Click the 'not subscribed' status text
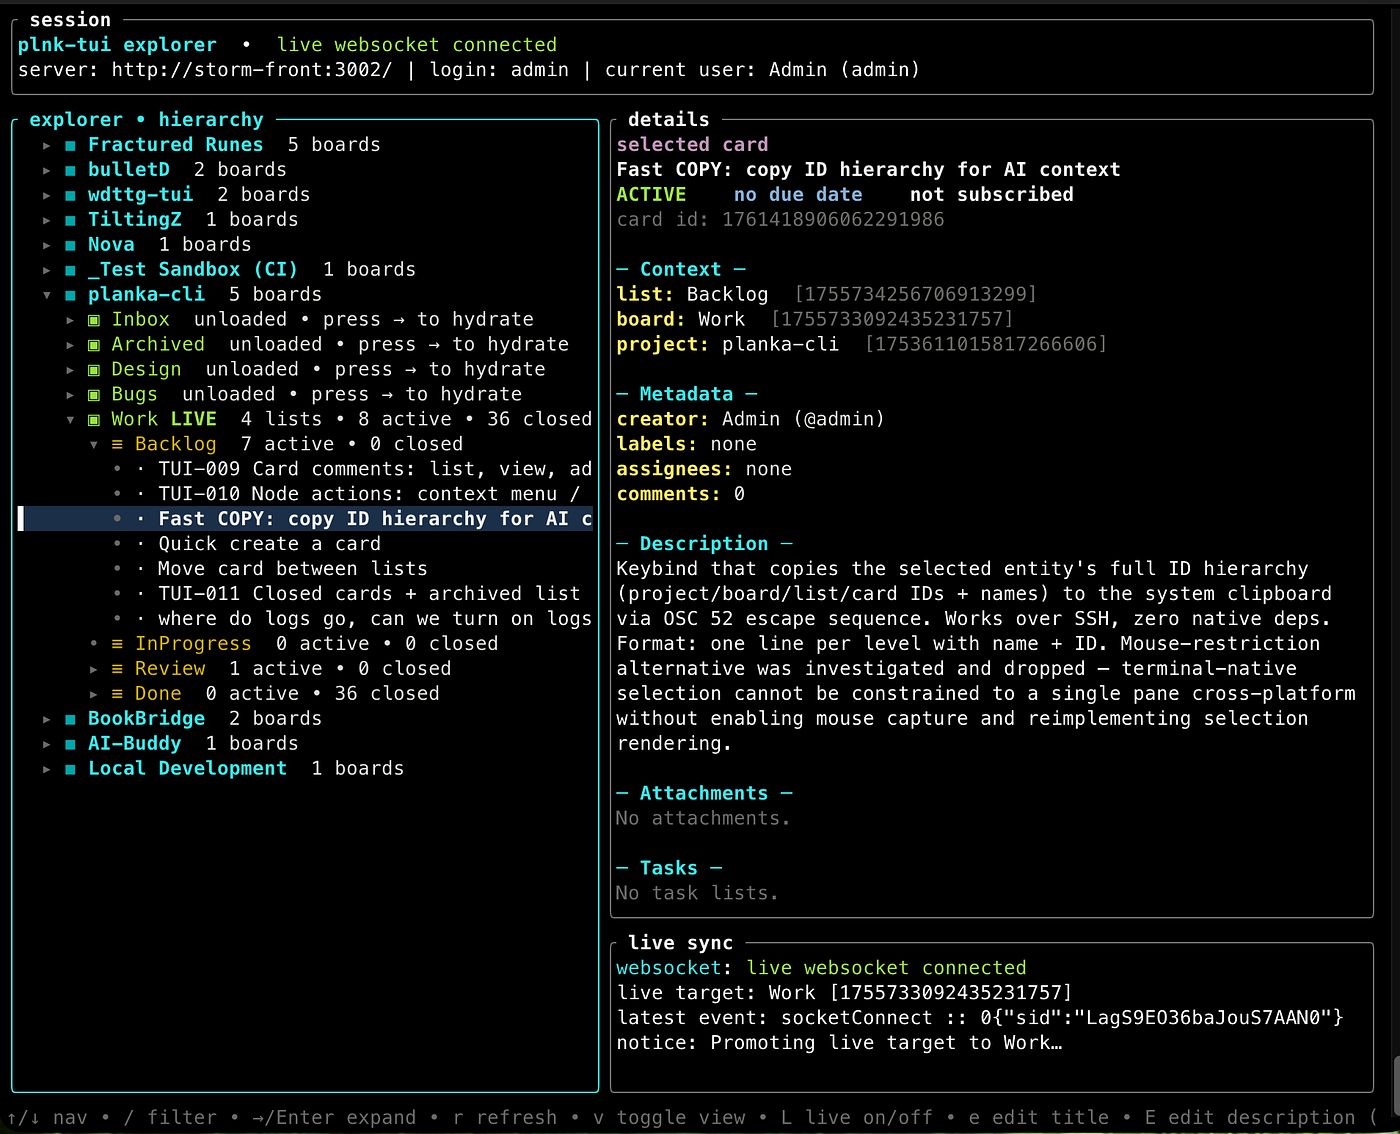The height and width of the screenshot is (1134, 1400). 992,195
